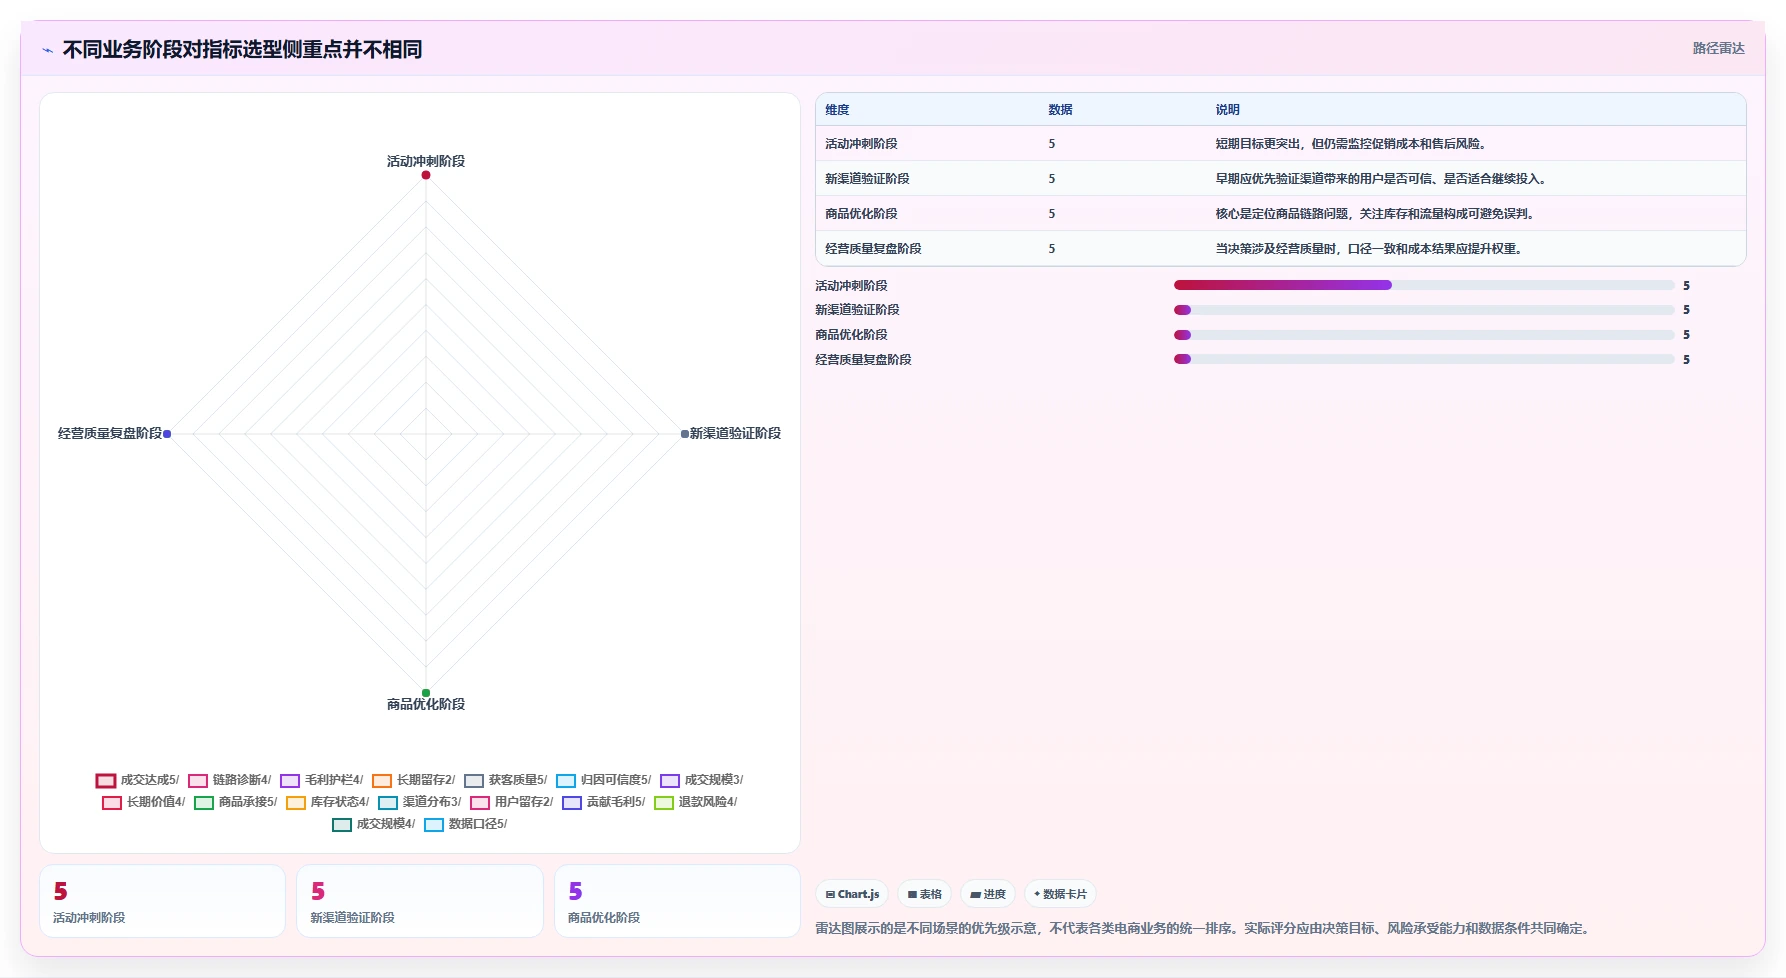Toggle the 渠道分布3/ legend dataset
The image size is (1786, 978).
[420, 802]
